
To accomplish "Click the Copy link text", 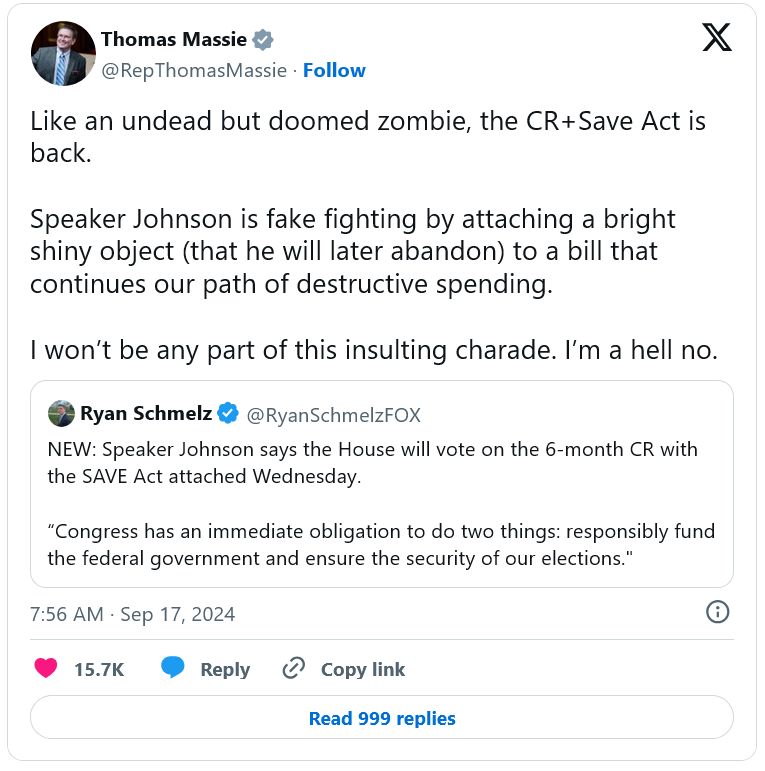I will point(363,670).
